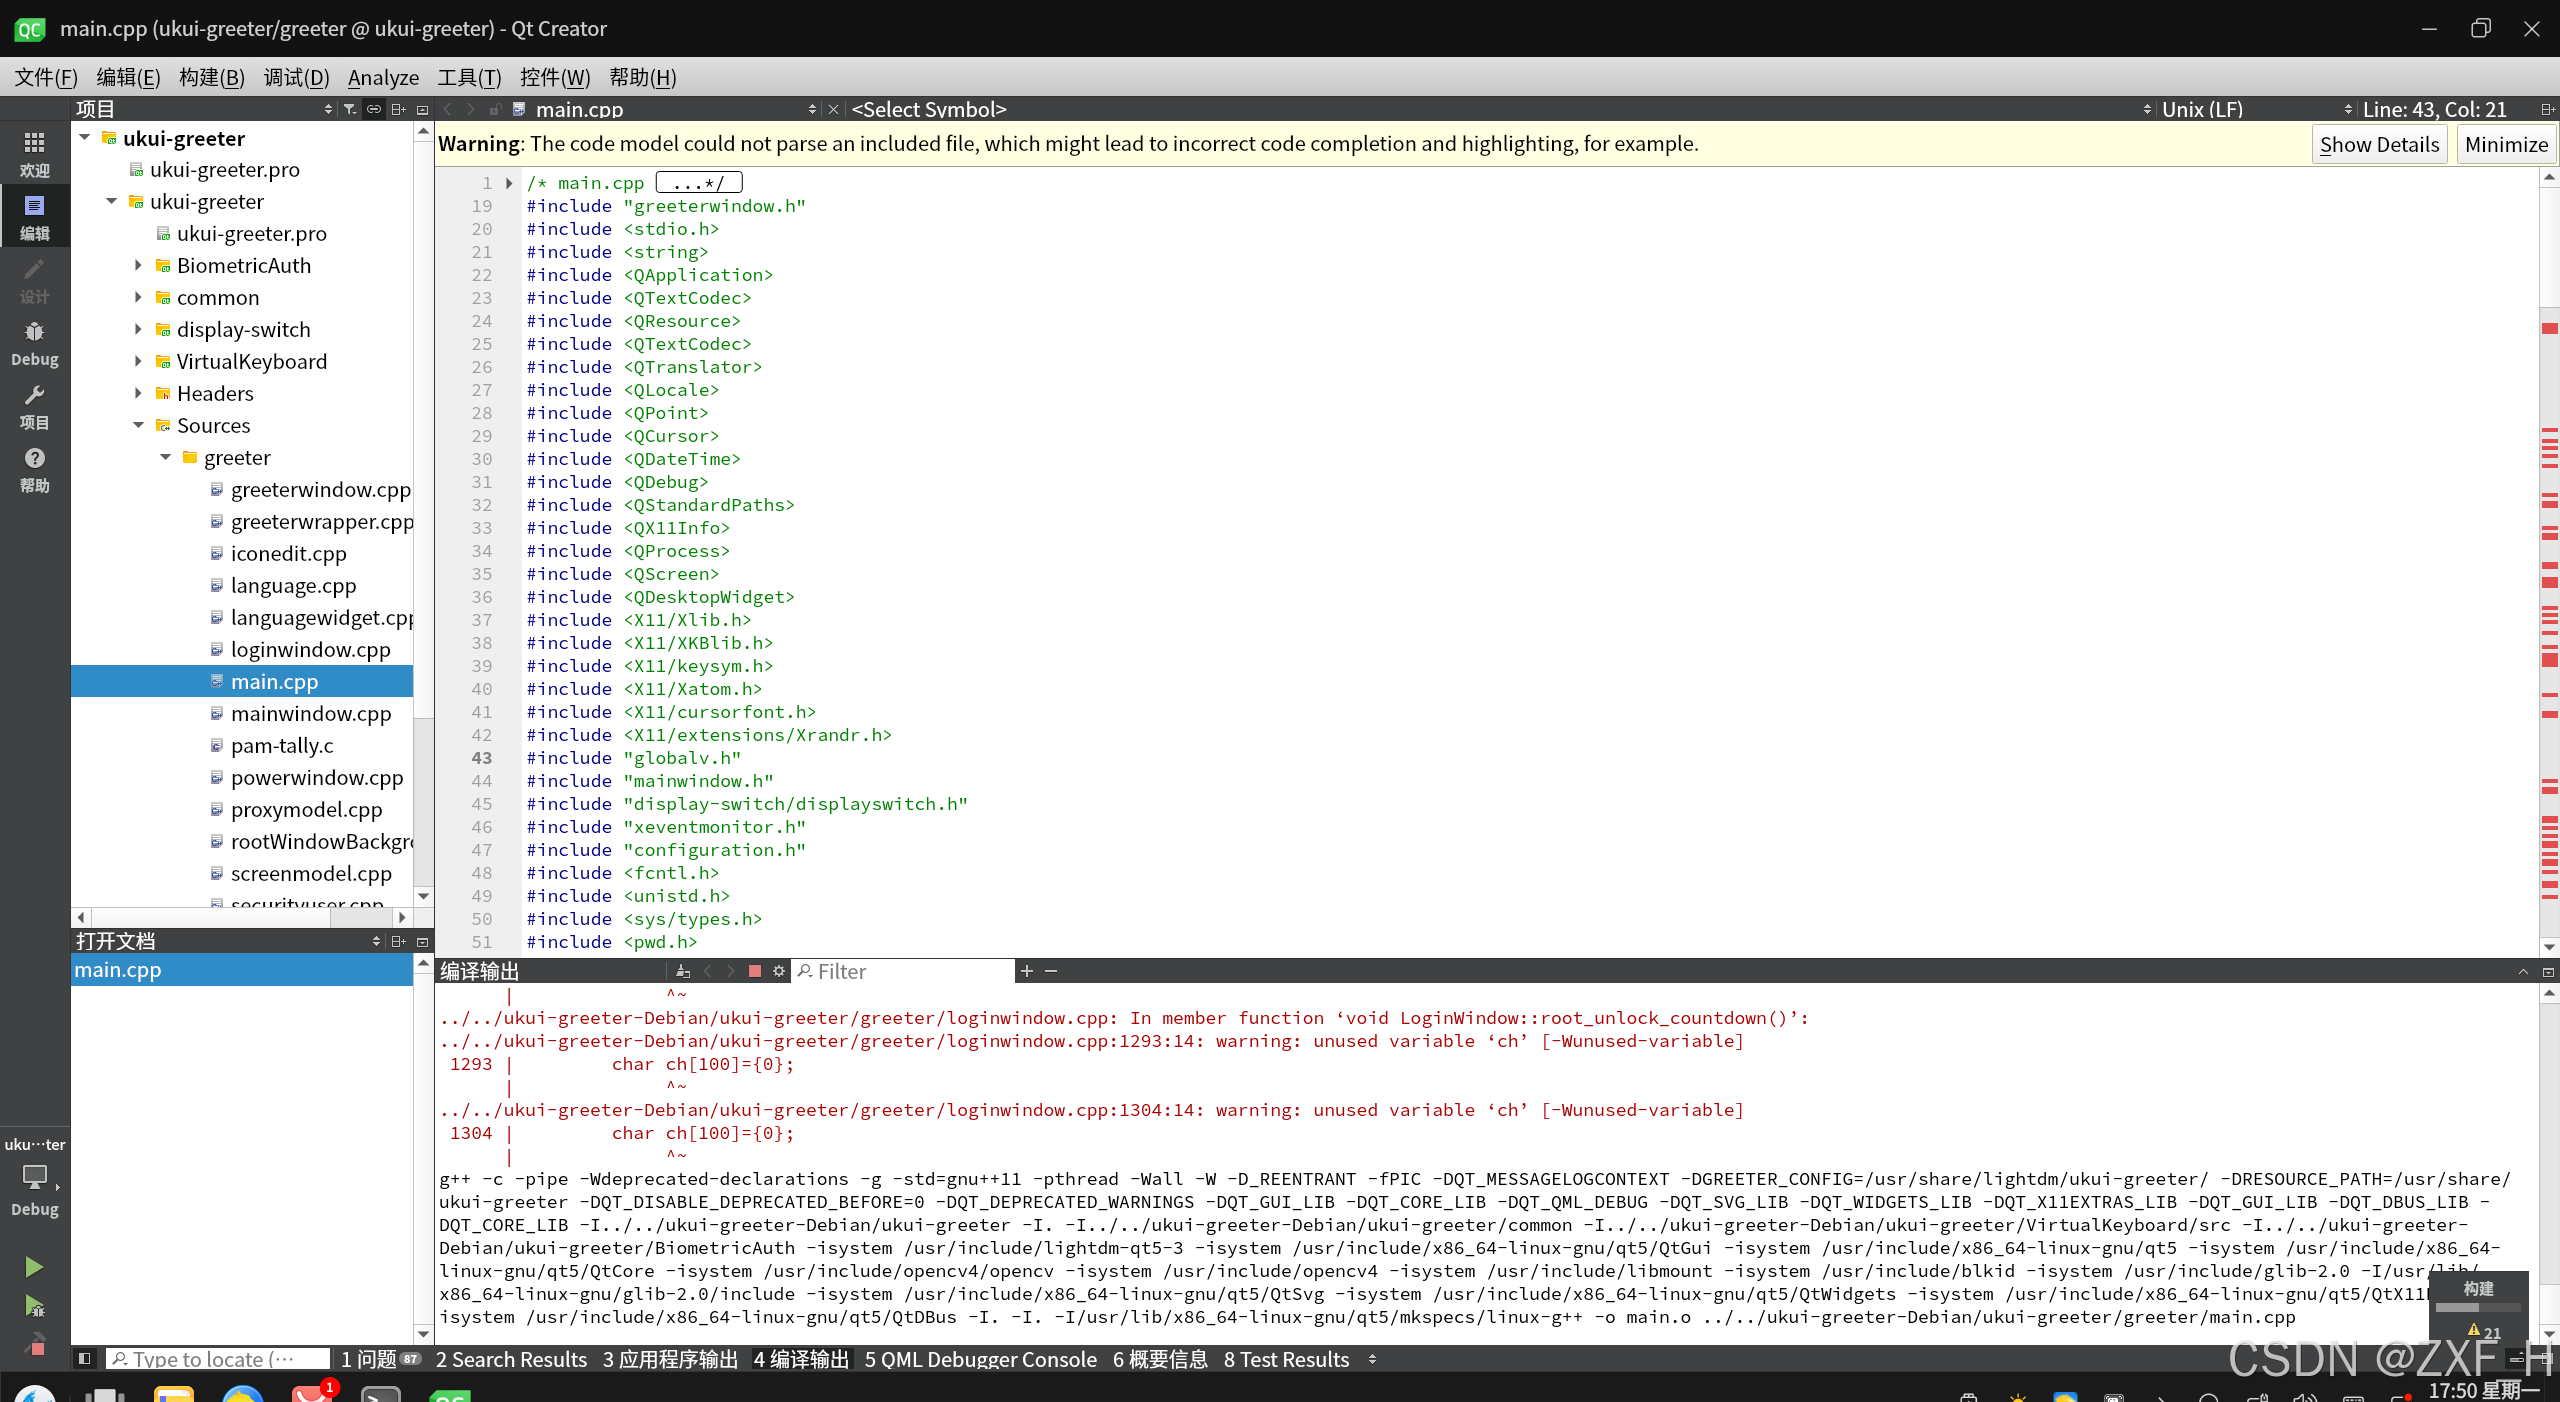
Task: Toggle synchronize with editor link icon
Action: (373, 109)
